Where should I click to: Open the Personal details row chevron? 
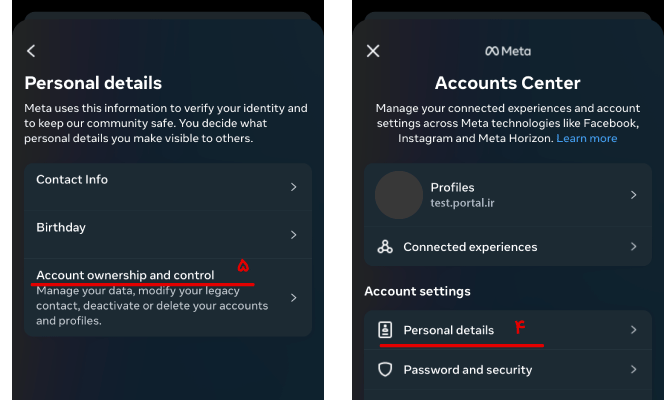pyautogui.click(x=633, y=330)
